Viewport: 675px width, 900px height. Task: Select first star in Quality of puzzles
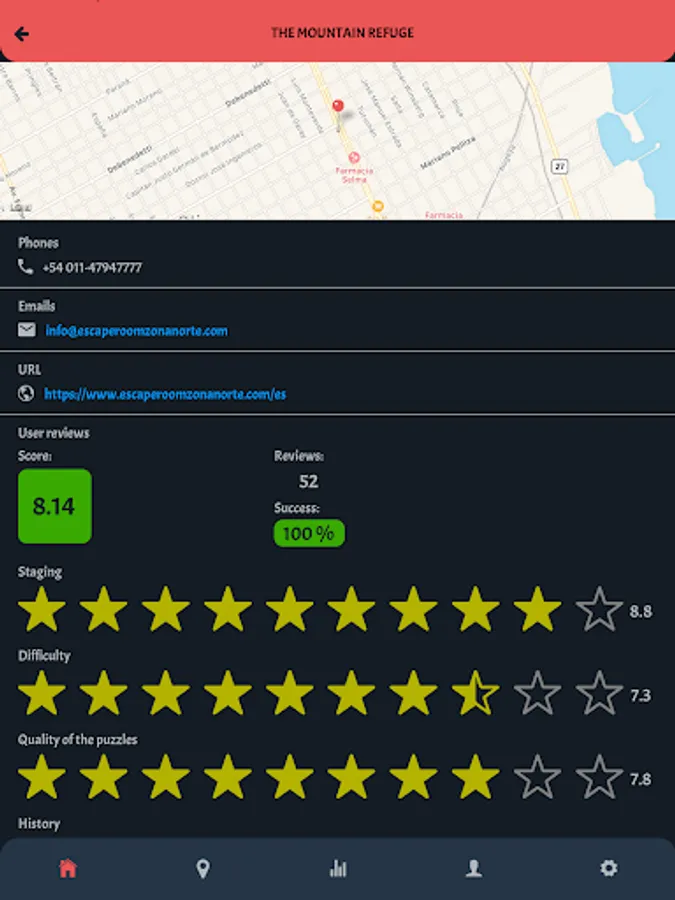41,776
